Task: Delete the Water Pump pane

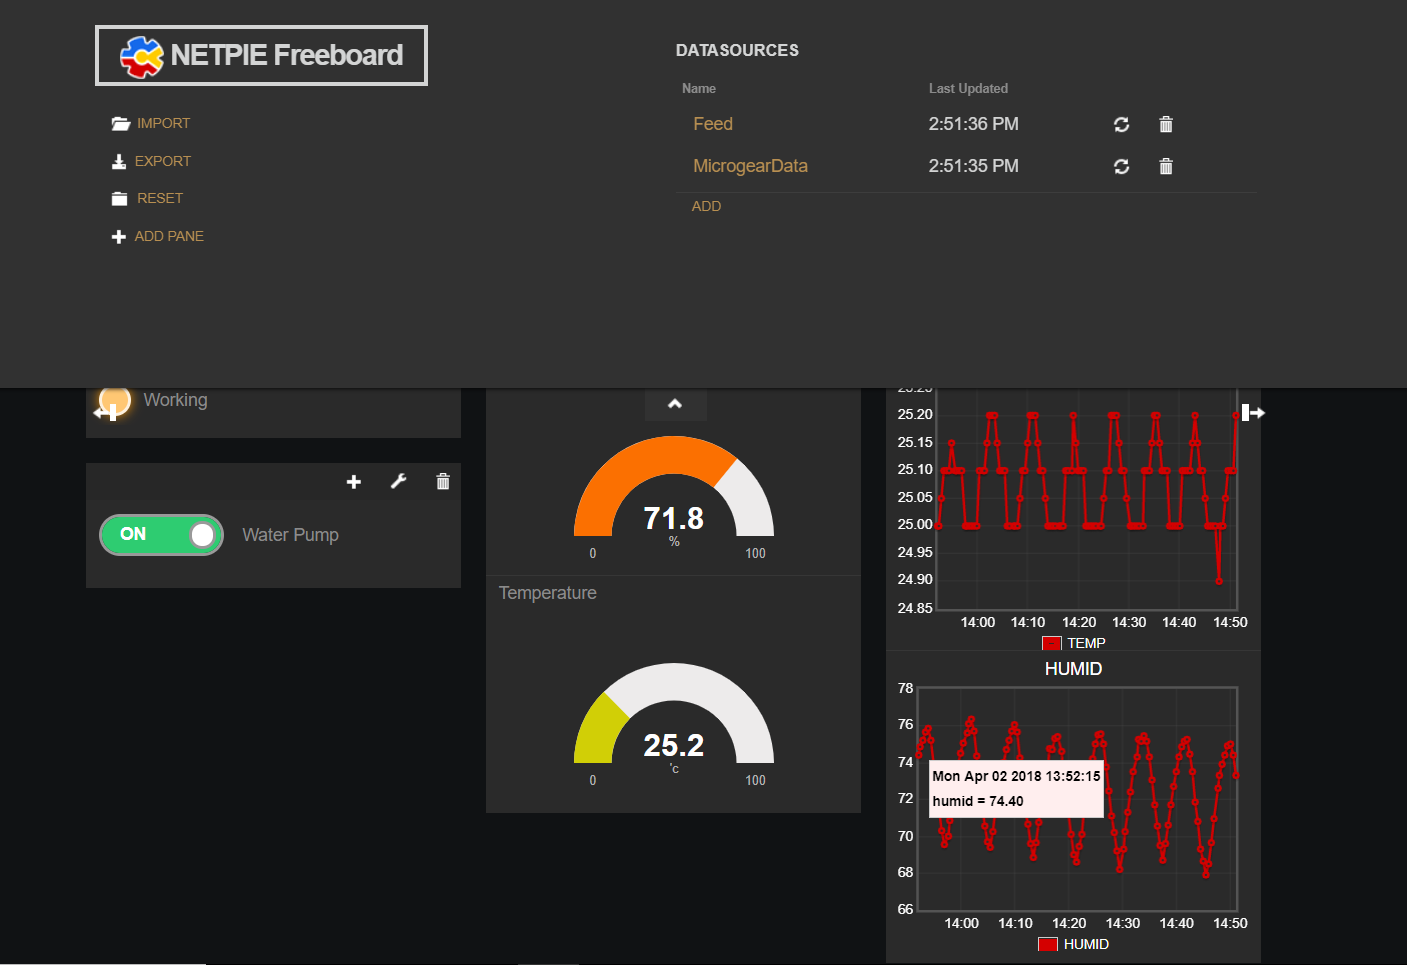Action: [443, 482]
